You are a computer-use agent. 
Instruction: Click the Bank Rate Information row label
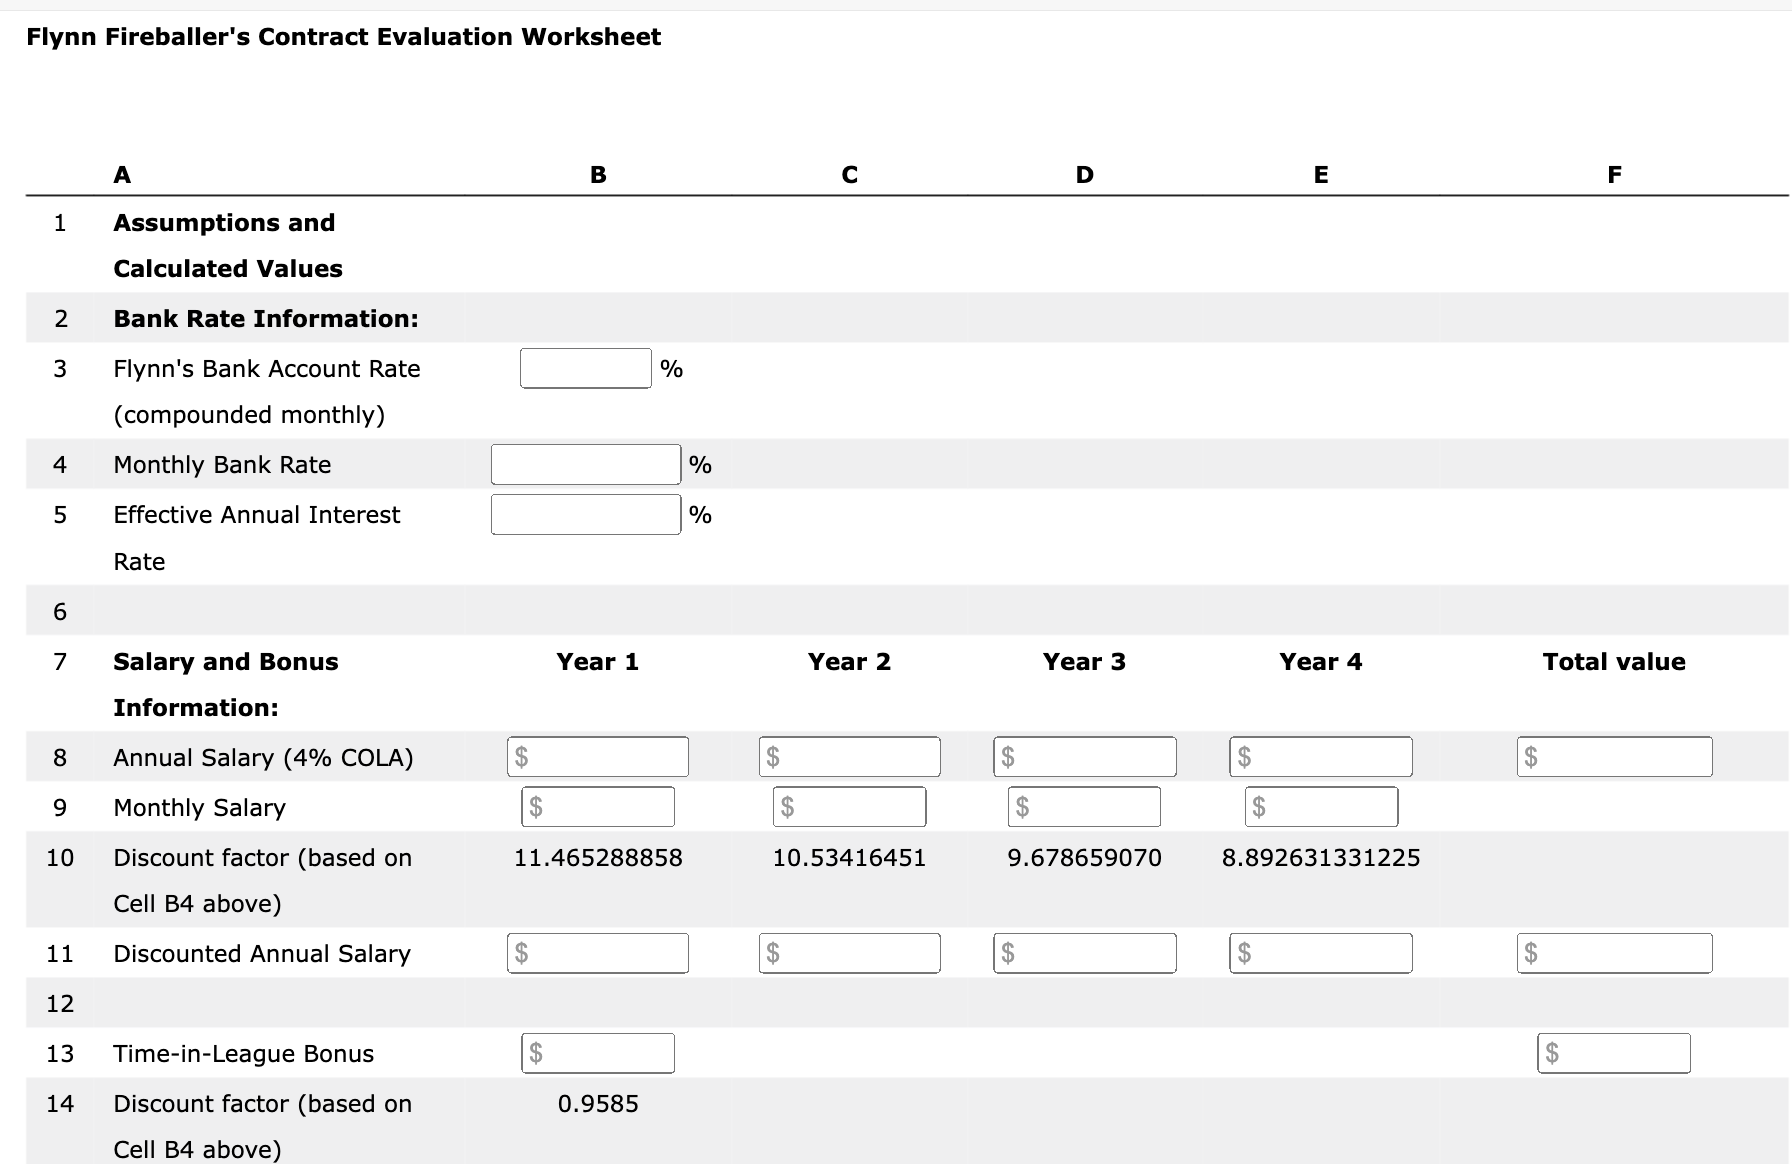pos(266,318)
